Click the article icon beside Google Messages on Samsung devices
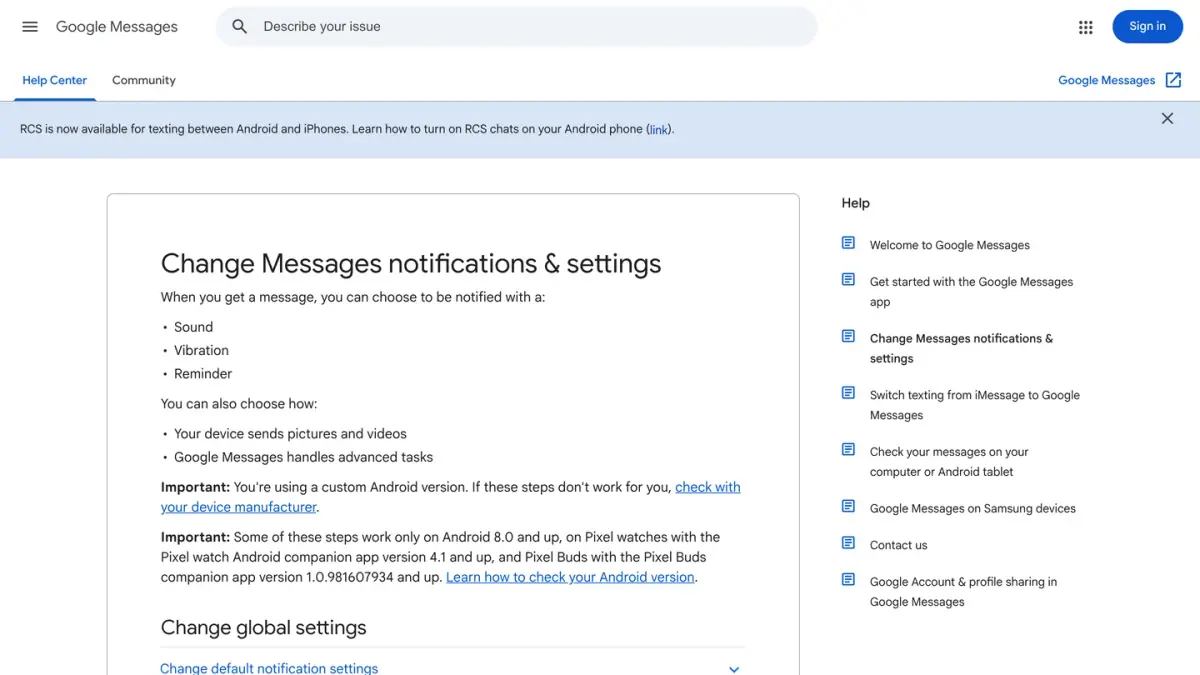Image resolution: width=1200 pixels, height=675 pixels. pos(848,506)
